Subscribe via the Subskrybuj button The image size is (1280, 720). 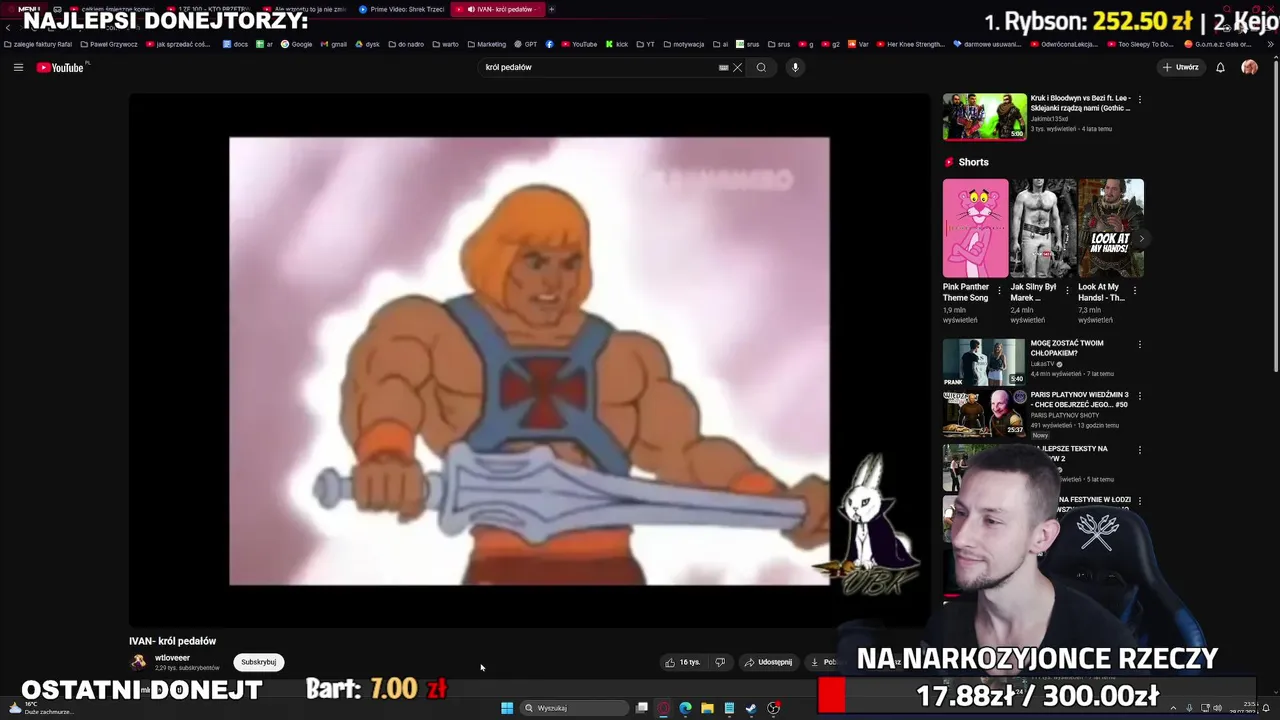(x=258, y=662)
